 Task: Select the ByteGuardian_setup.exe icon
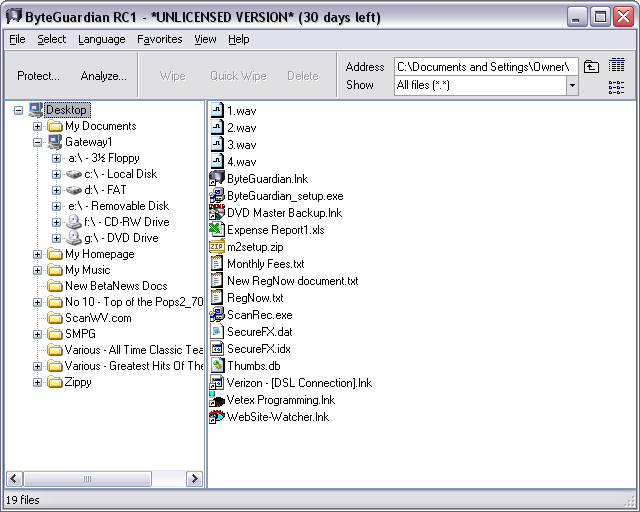pyautogui.click(x=217, y=196)
